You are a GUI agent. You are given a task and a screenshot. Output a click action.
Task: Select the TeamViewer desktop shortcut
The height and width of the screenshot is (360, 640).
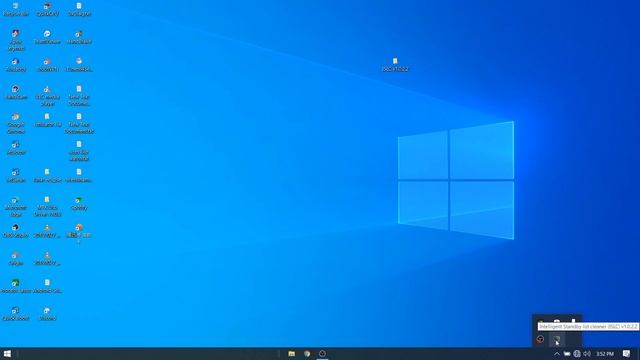click(47, 37)
